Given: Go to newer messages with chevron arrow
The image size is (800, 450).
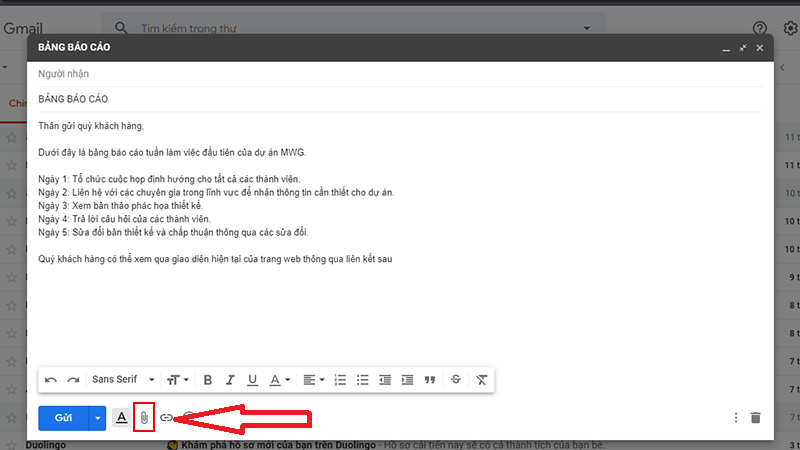Looking at the screenshot, I should click(x=782, y=67).
